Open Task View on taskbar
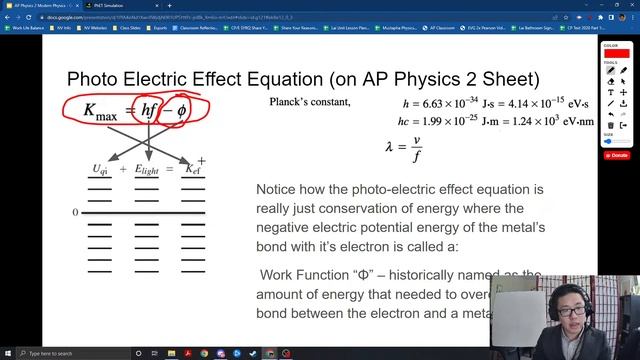 click(155, 353)
